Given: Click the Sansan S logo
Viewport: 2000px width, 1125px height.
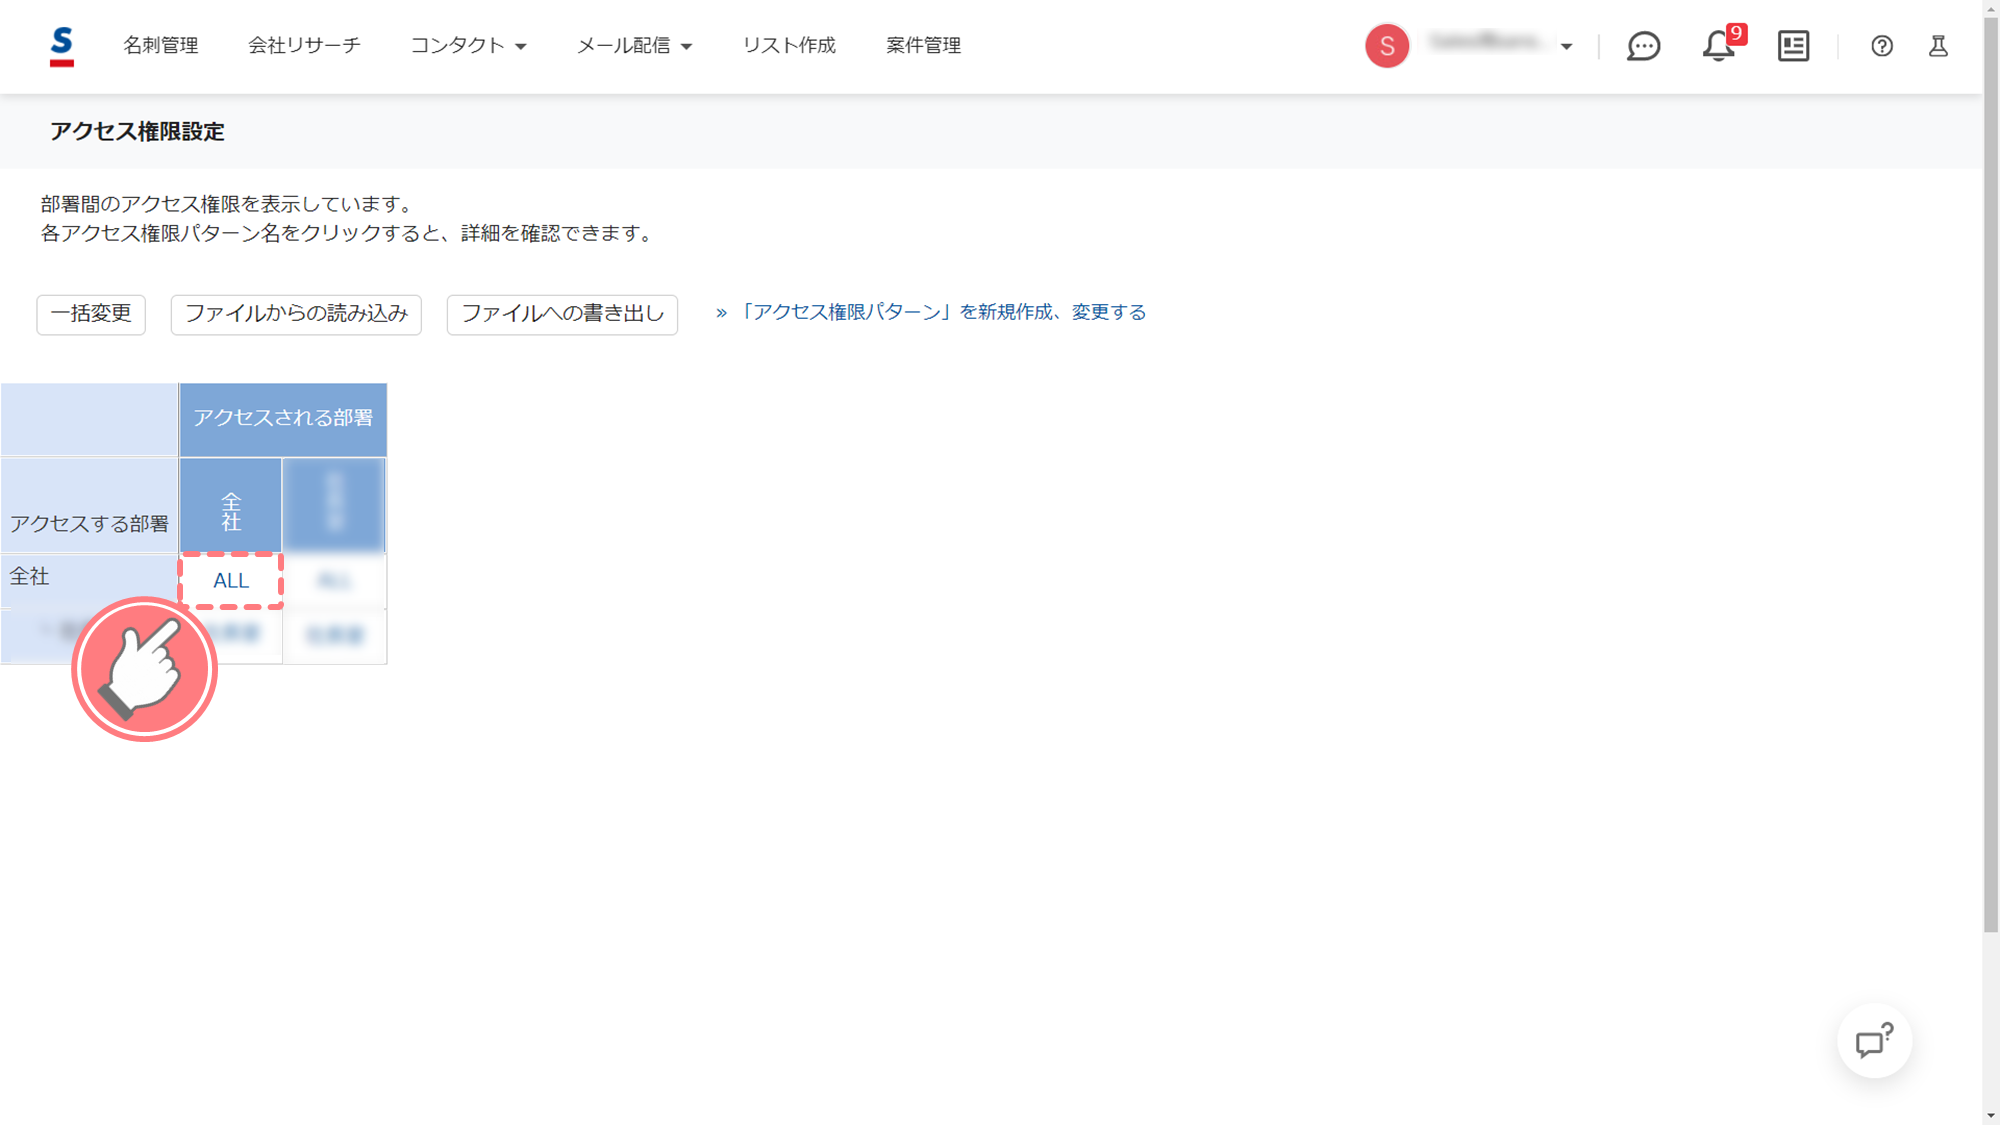Looking at the screenshot, I should (62, 46).
